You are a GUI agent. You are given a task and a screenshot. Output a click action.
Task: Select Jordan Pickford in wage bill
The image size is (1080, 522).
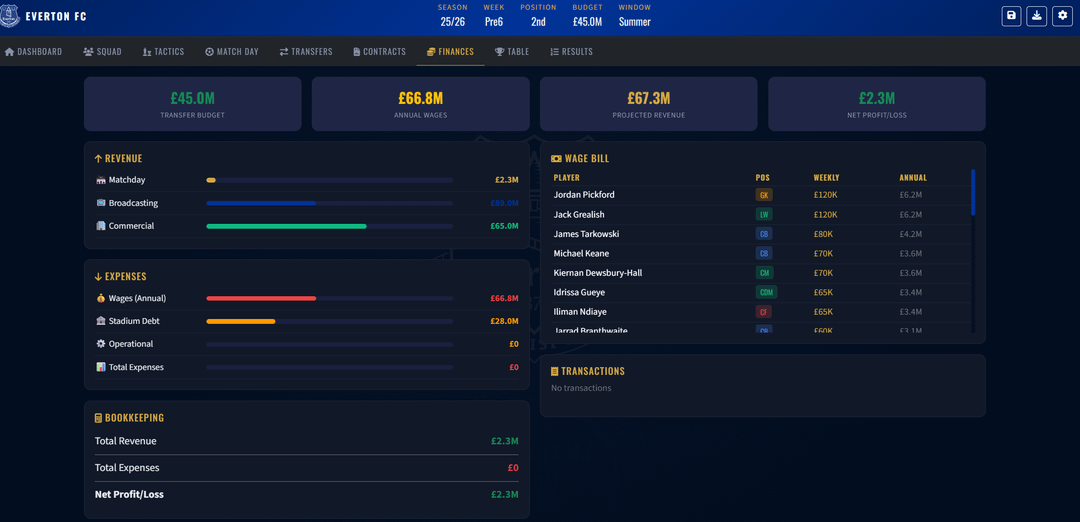pyautogui.click(x=584, y=195)
